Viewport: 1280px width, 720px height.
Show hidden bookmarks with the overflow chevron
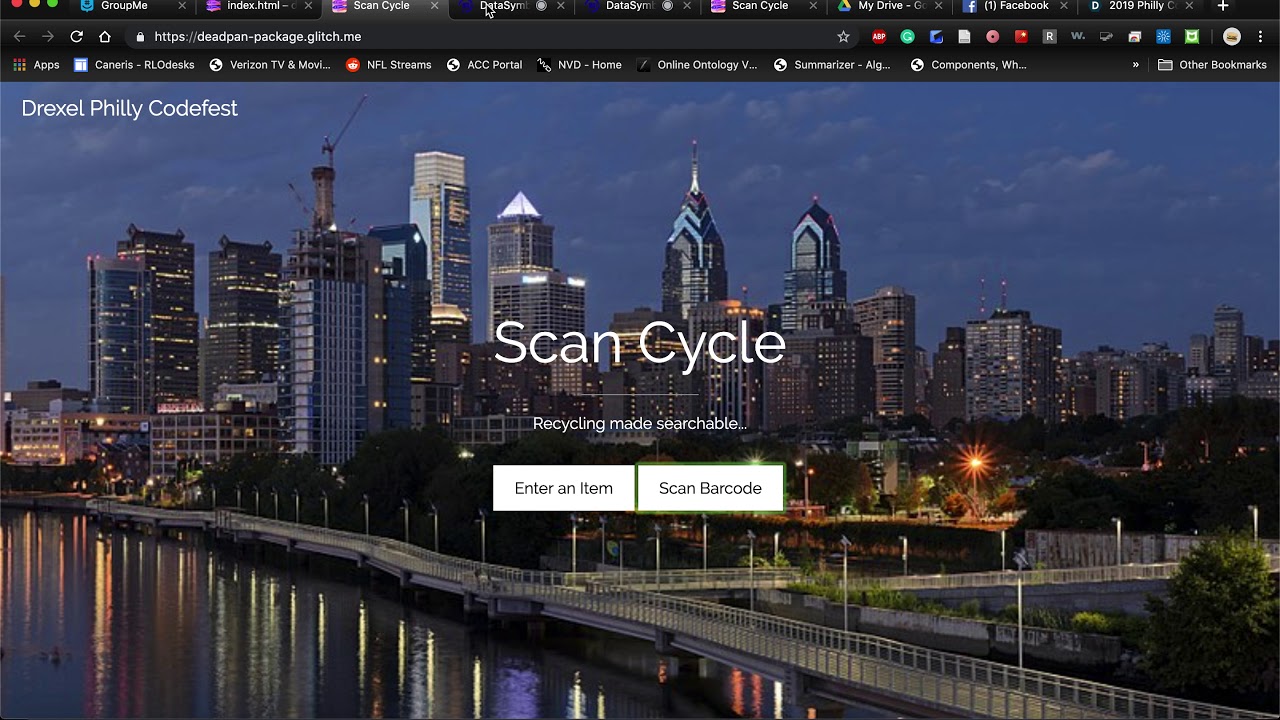pos(1136,65)
